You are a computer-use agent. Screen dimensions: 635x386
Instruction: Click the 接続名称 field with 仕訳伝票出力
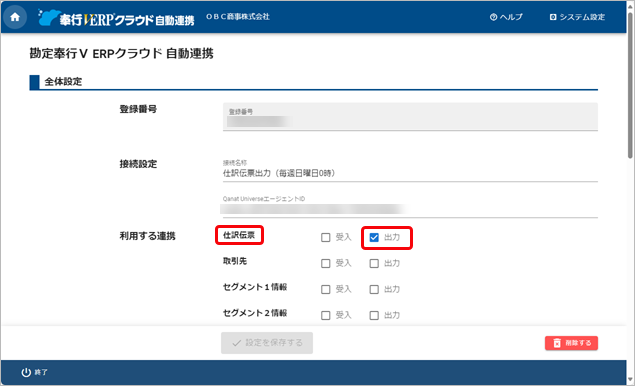click(x=410, y=170)
